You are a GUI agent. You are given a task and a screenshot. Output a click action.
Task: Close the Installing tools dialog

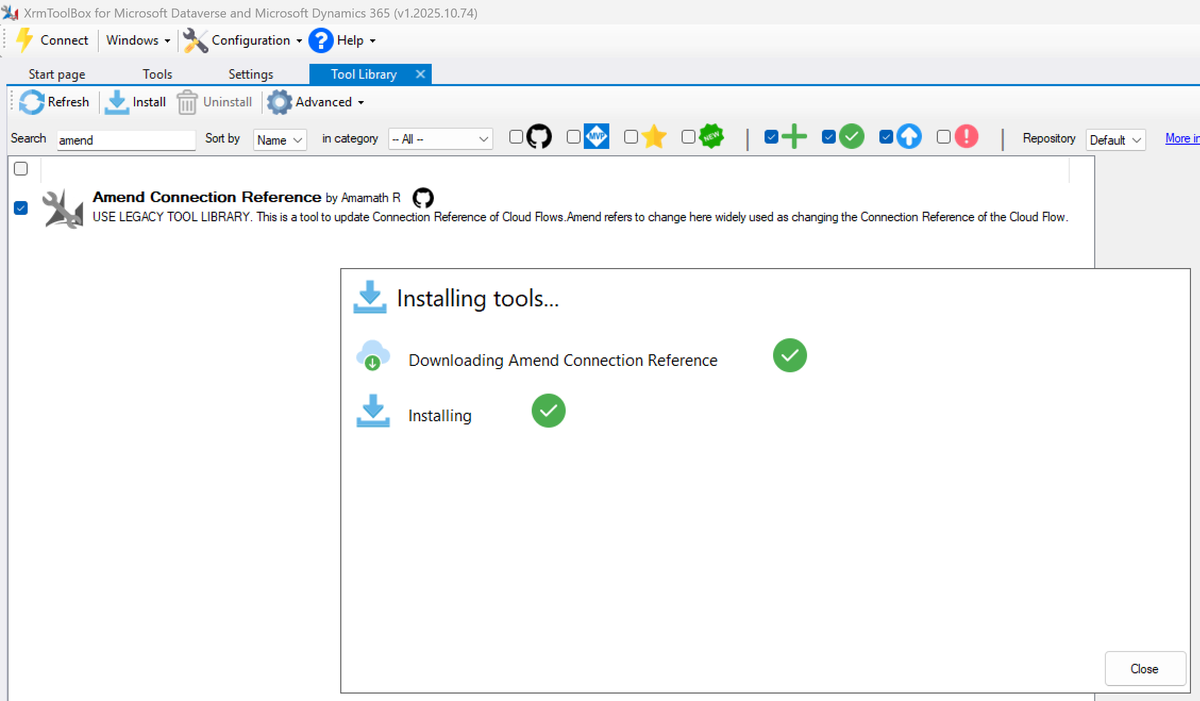click(x=1145, y=669)
